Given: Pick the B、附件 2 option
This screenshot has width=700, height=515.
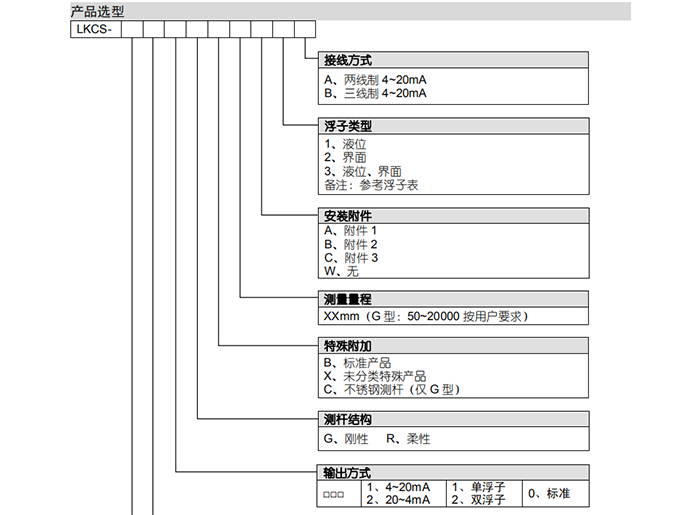Looking at the screenshot, I should 350,244.
